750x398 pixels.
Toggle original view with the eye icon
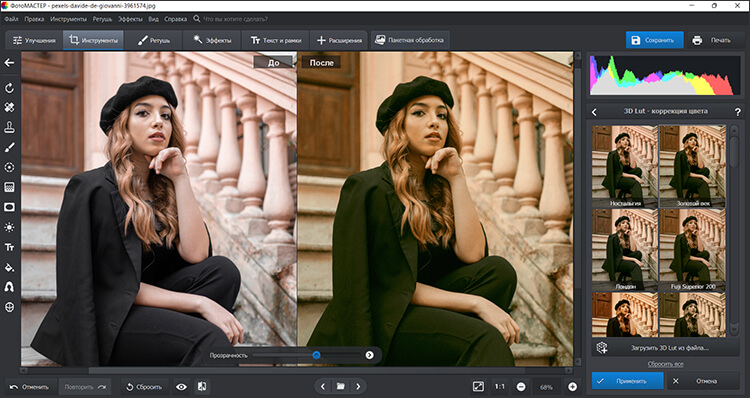pos(181,387)
